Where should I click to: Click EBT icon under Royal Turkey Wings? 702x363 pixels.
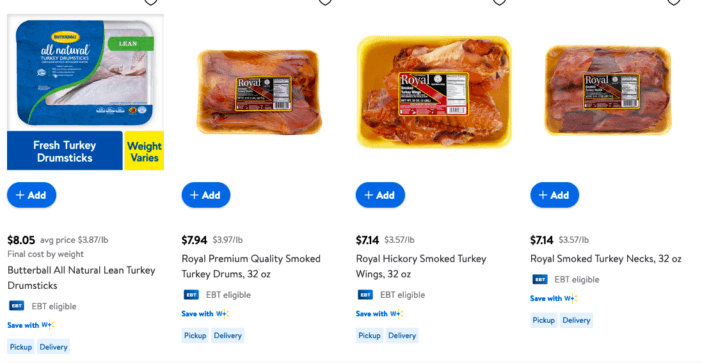pyautogui.click(x=365, y=295)
